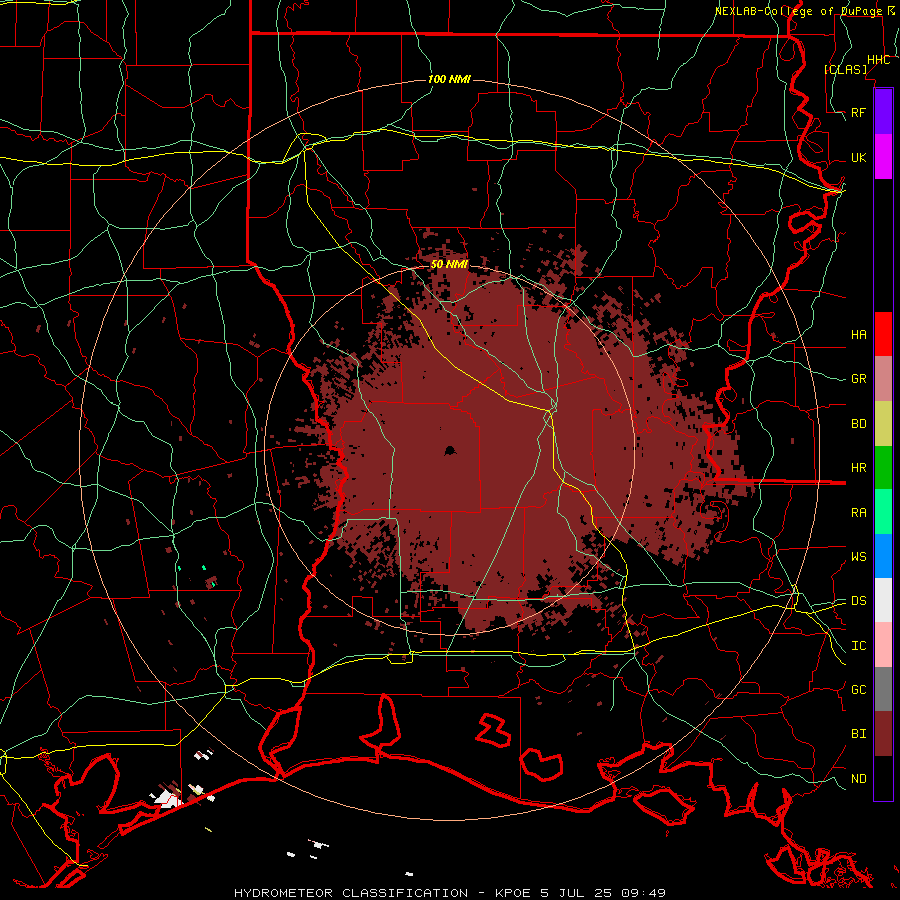The width and height of the screenshot is (900, 900).
Task: Click the 'HYDROMETEOR CLASSIFICATION' title text
Action: tap(351, 893)
